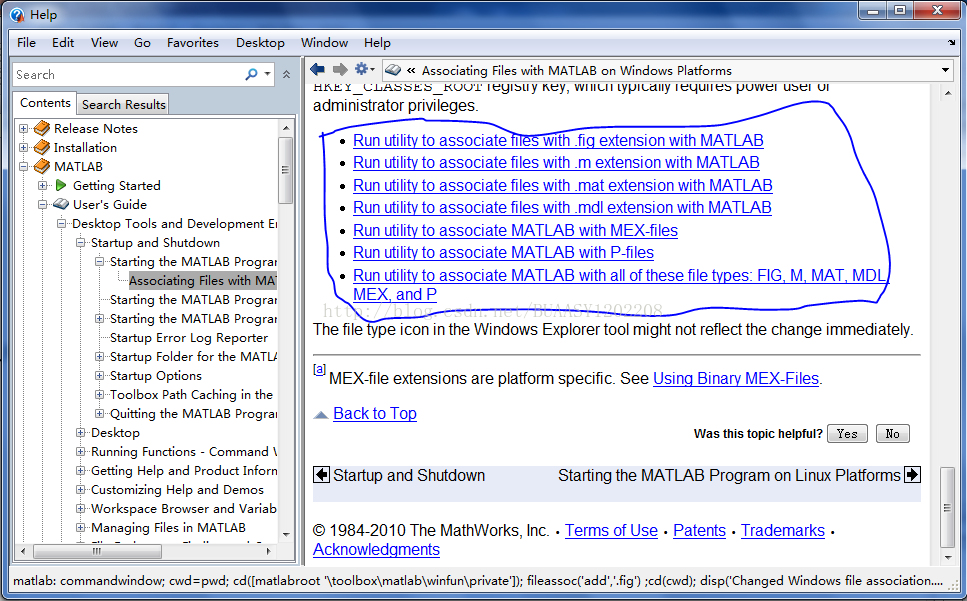This screenshot has width=967, height=601.
Task: Expand the Desktop tree node
Action: (x=80, y=433)
